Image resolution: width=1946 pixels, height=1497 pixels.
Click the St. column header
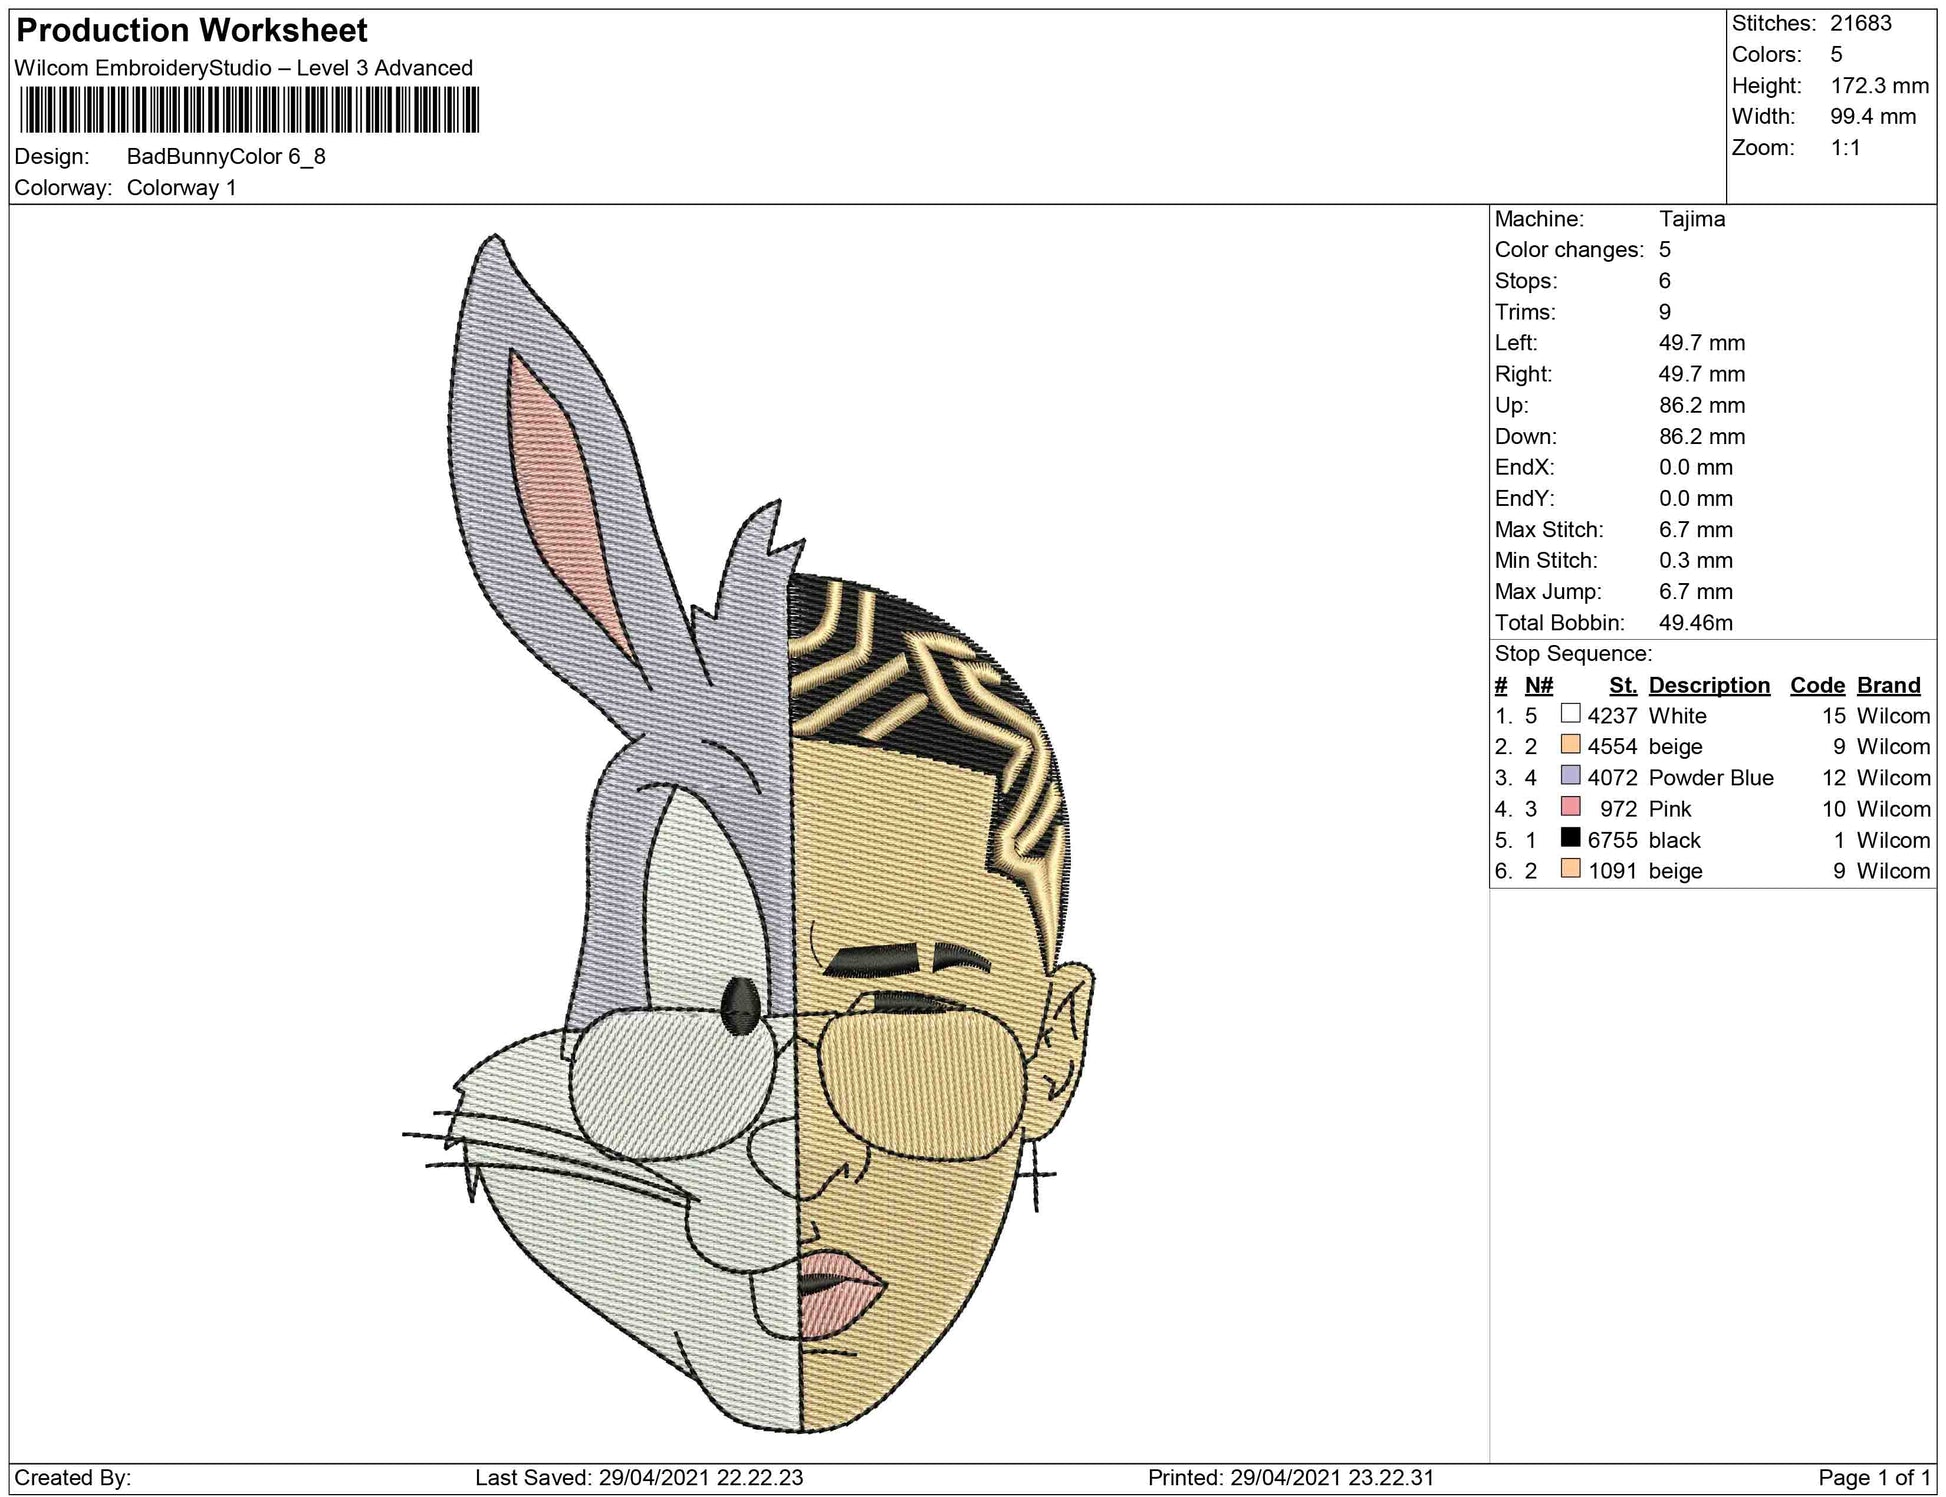click(1622, 685)
